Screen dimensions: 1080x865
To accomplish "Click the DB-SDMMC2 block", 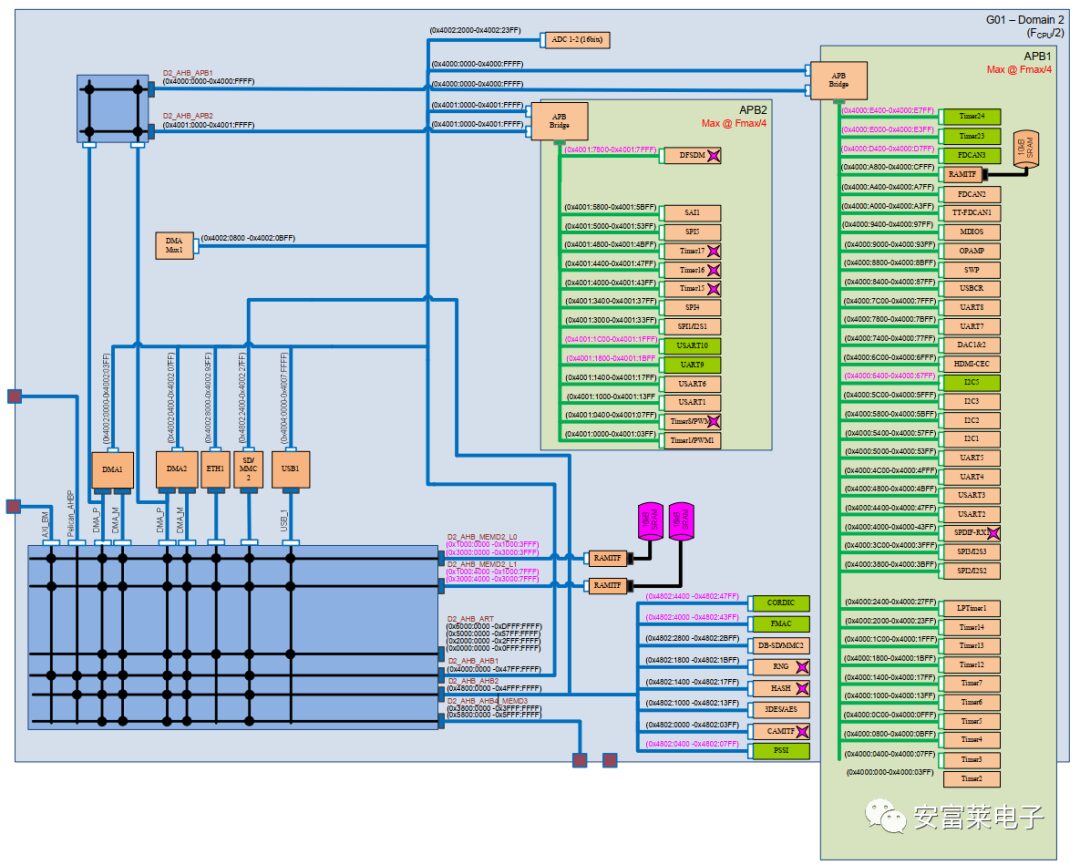I will click(780, 646).
